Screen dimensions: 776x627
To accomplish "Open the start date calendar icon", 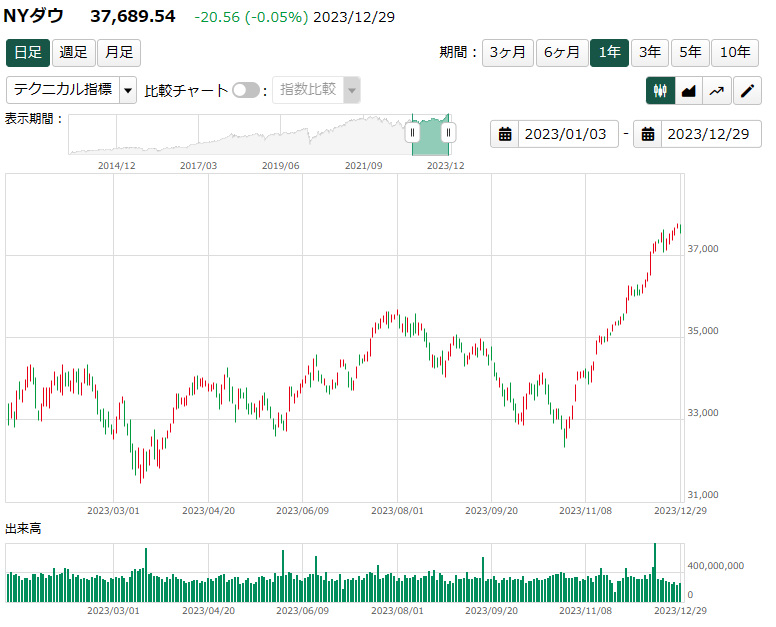I will [505, 134].
